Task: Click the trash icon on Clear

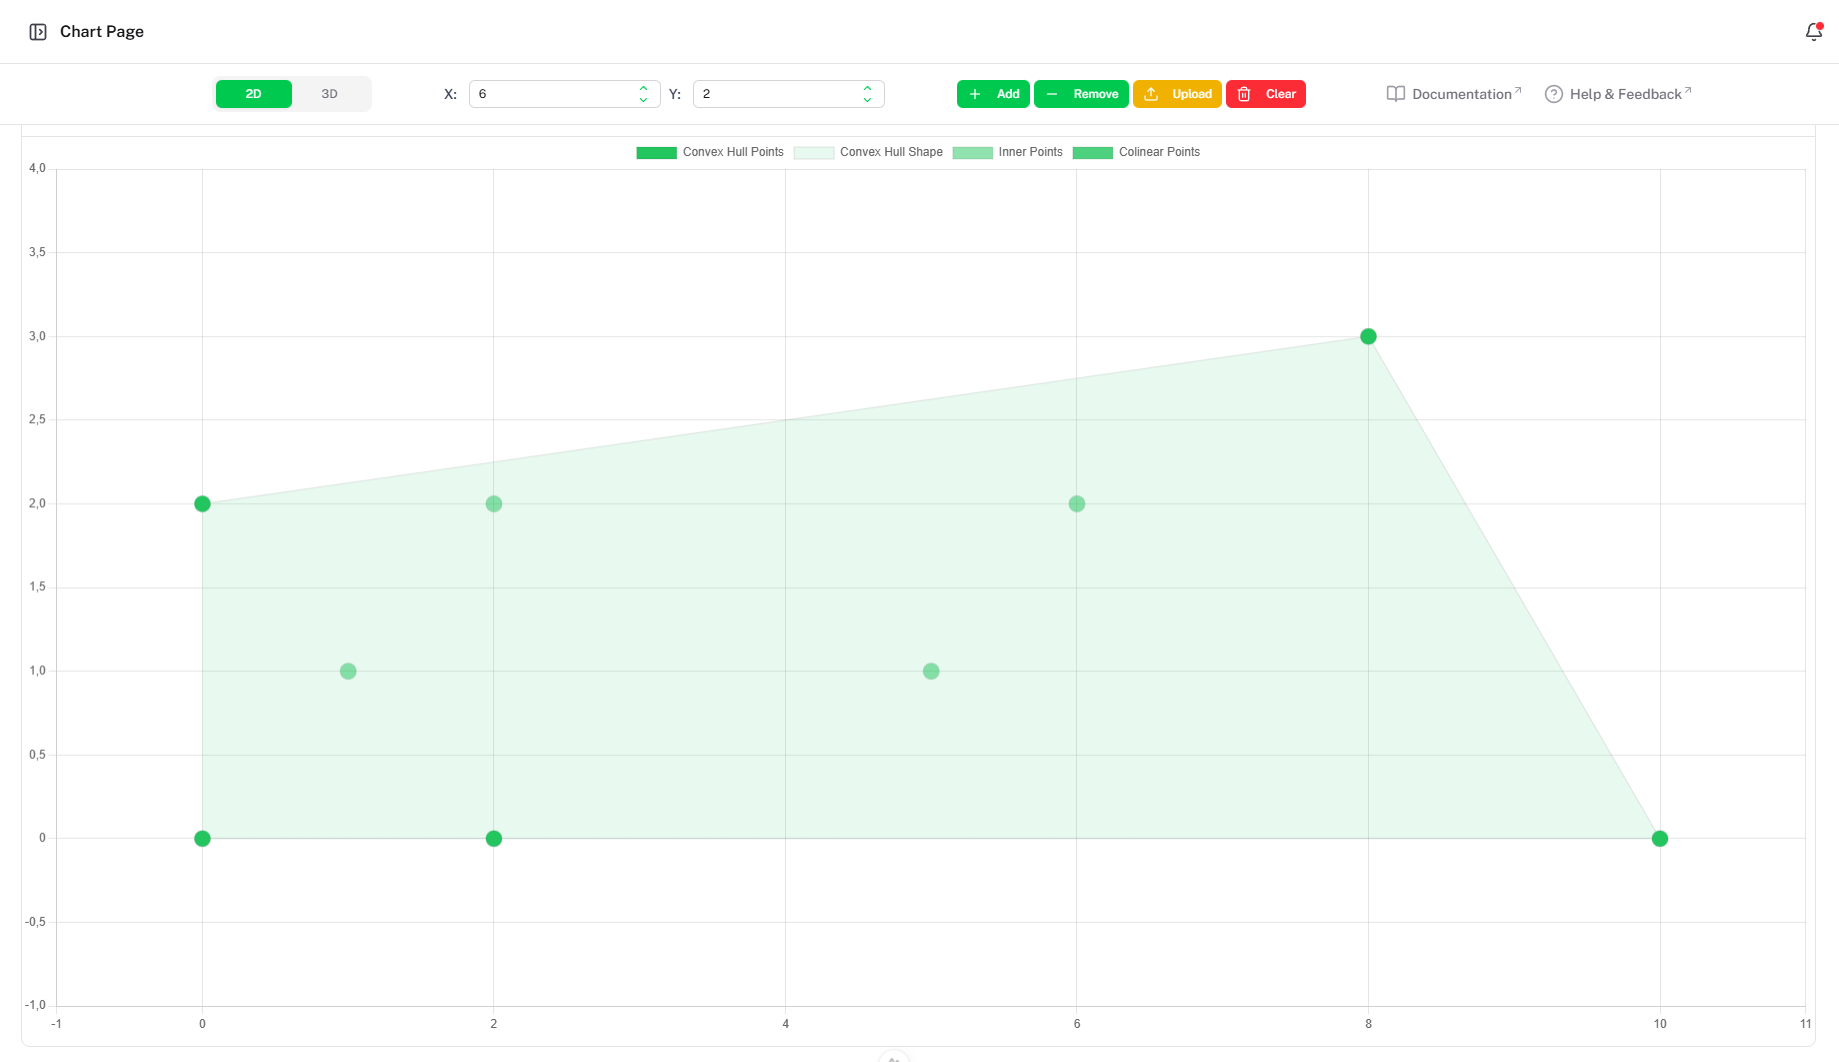Action: point(1244,94)
